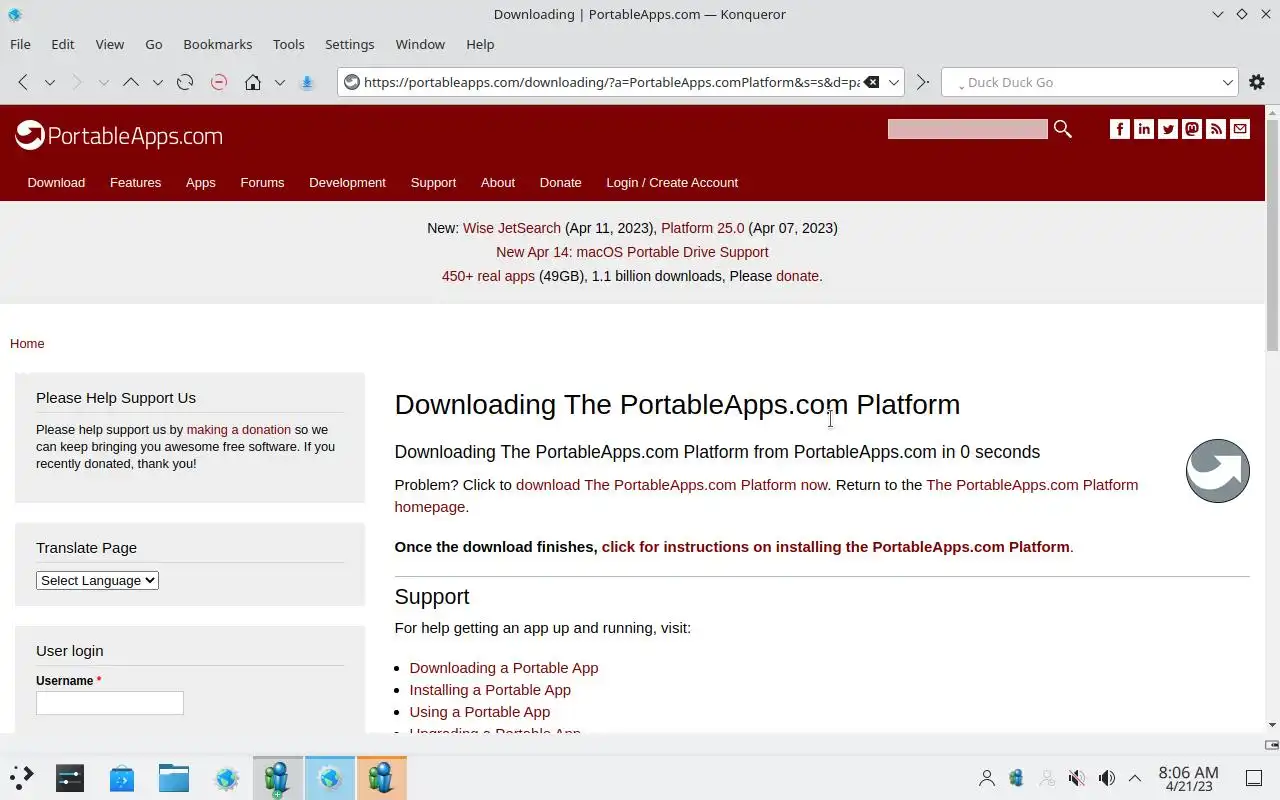Reload the page with the refresh icon
1280x800 pixels.
point(184,82)
